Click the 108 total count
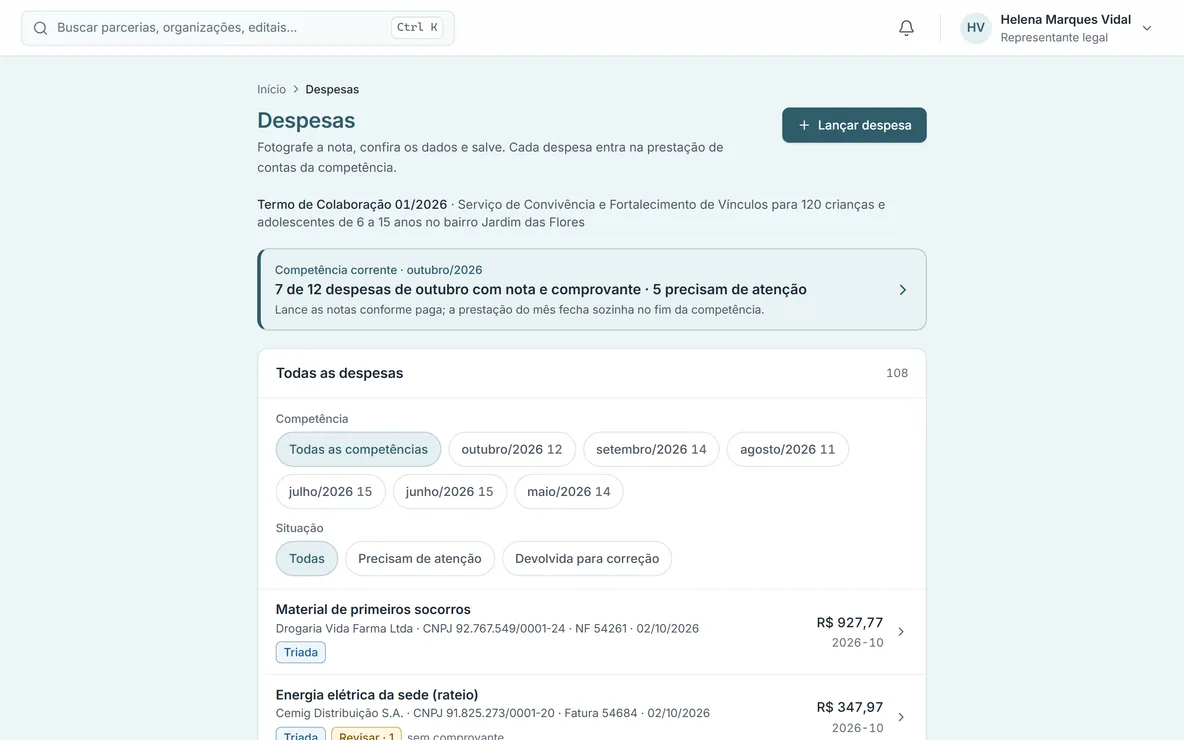 point(897,373)
